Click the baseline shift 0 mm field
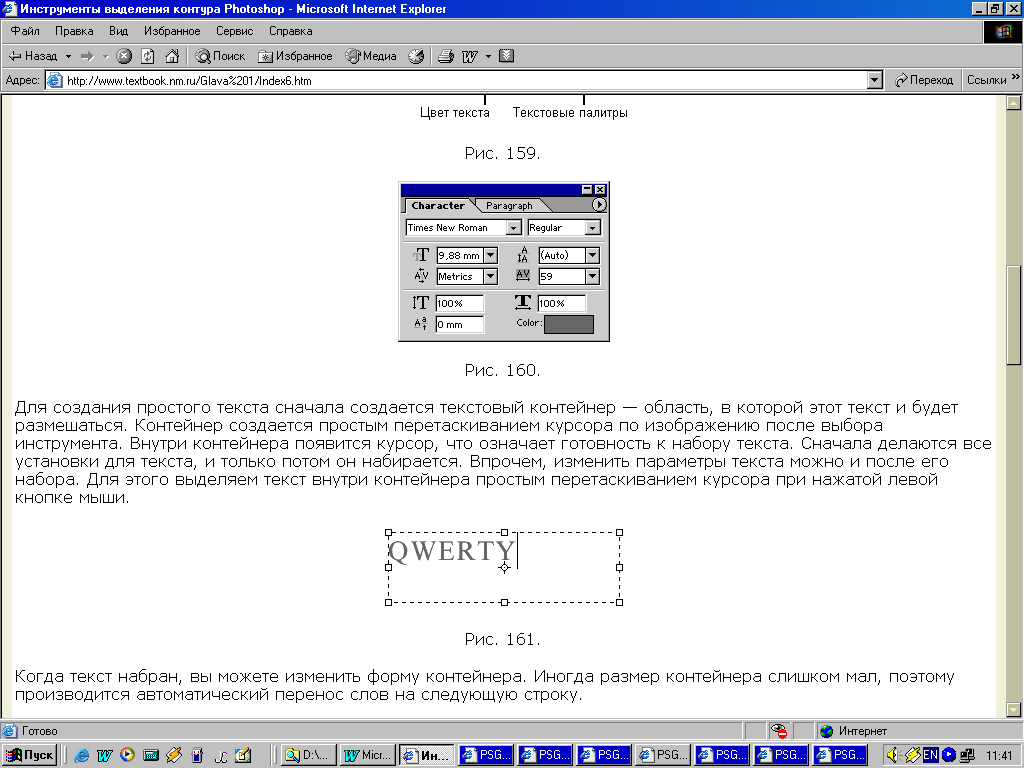The height and width of the screenshot is (768, 1024). tap(460, 325)
